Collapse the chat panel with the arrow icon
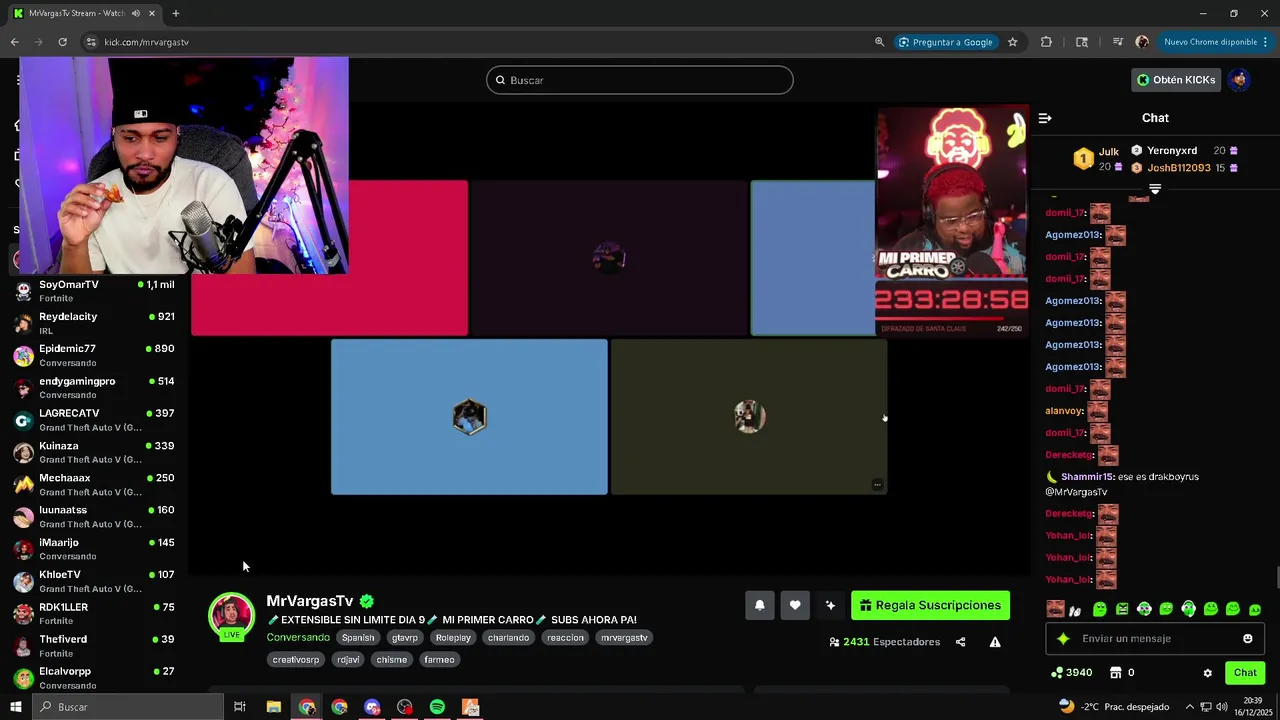Screen dimensions: 1280x720 pos(1045,118)
